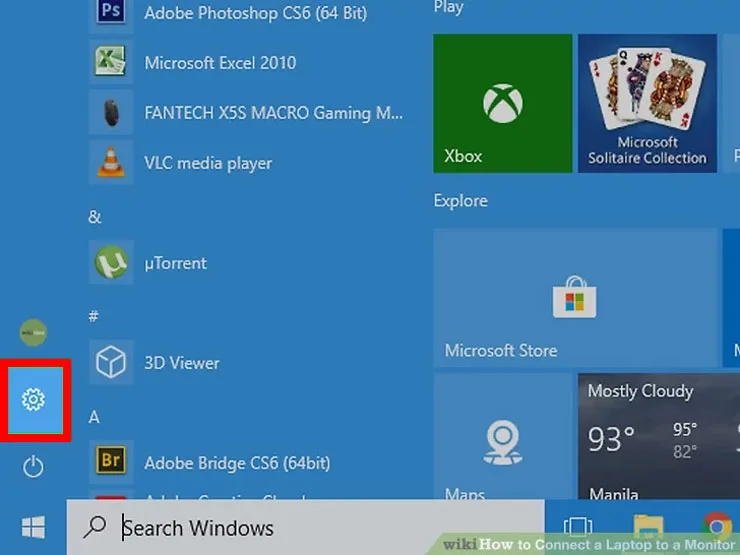Click the 'Adobe Photoshop CS6 (64 Bit)' label
Screen dimensions: 740x555
coord(256,13)
